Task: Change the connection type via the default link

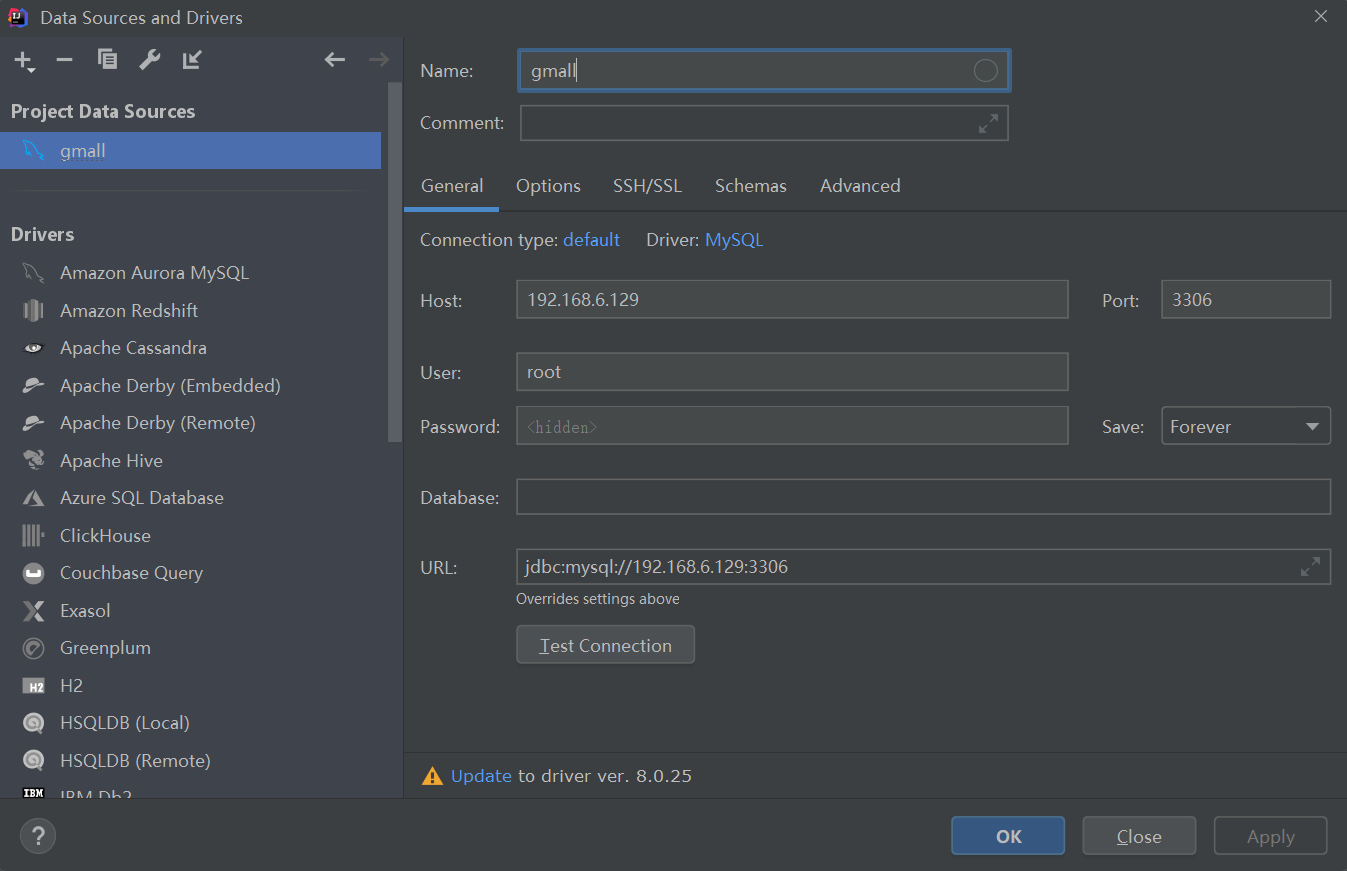Action: point(591,240)
